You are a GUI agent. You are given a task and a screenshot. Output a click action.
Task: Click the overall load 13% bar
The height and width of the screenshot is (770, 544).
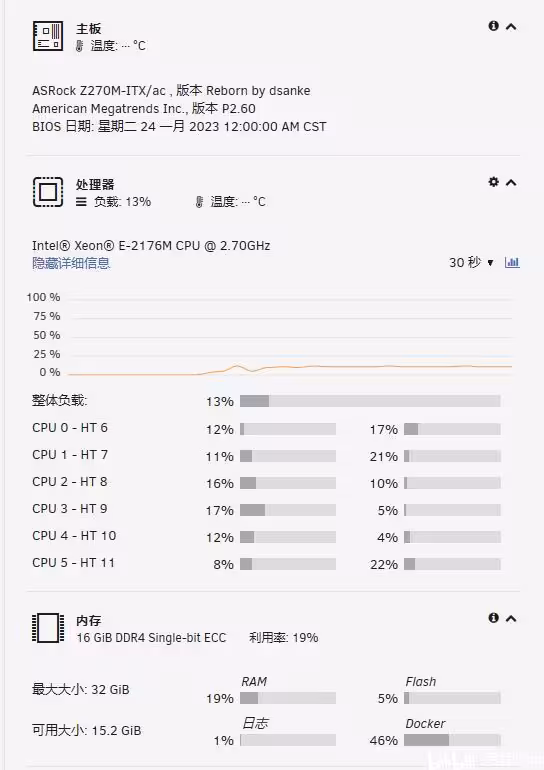[x=370, y=401]
